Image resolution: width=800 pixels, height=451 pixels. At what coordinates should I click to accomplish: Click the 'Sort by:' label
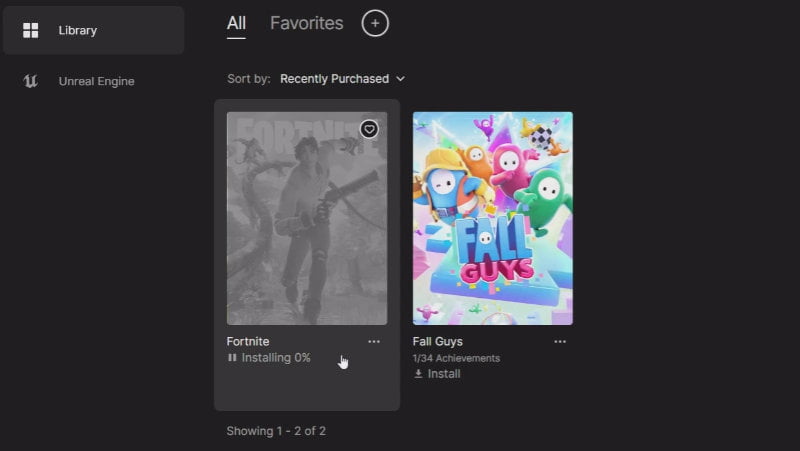click(249, 79)
